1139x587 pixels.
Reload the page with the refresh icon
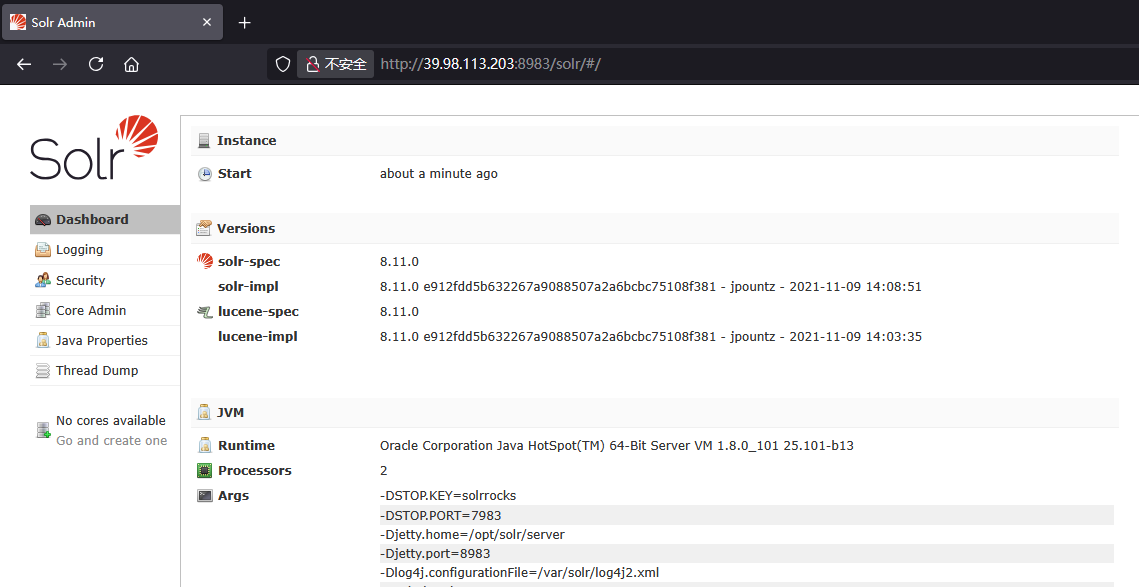coord(96,64)
